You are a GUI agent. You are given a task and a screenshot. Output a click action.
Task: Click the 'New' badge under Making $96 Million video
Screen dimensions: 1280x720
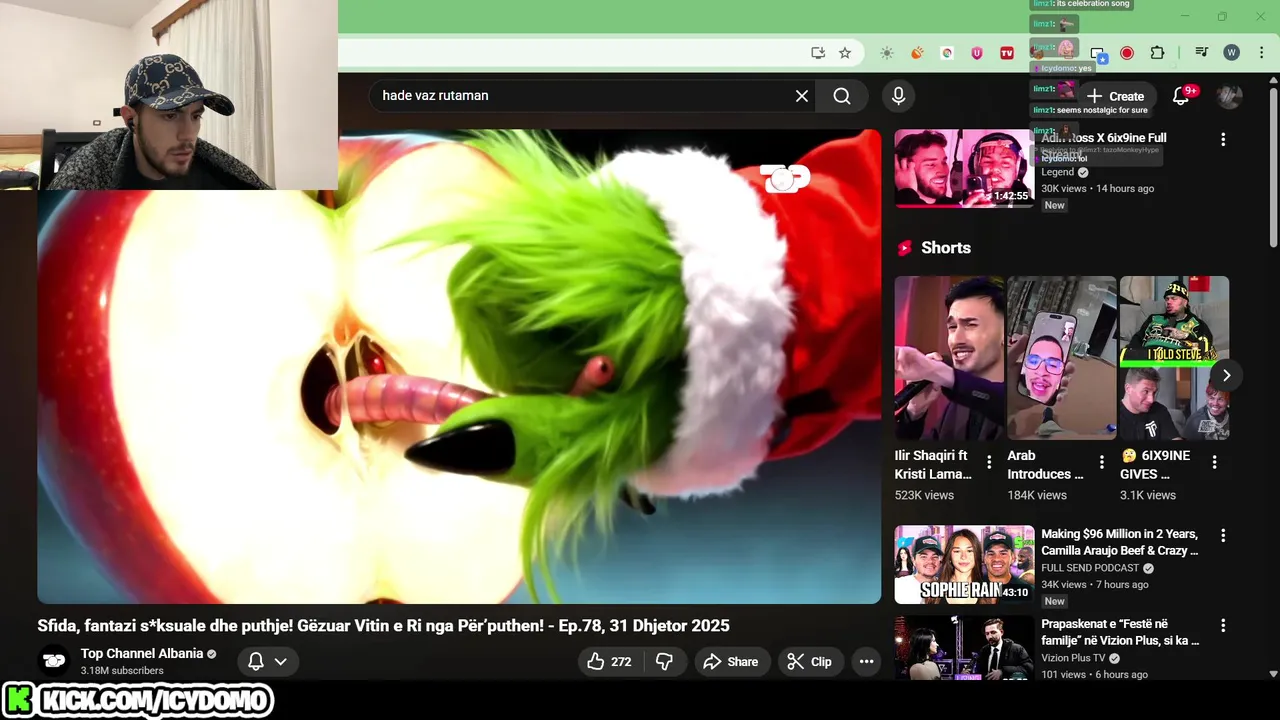(x=1054, y=601)
